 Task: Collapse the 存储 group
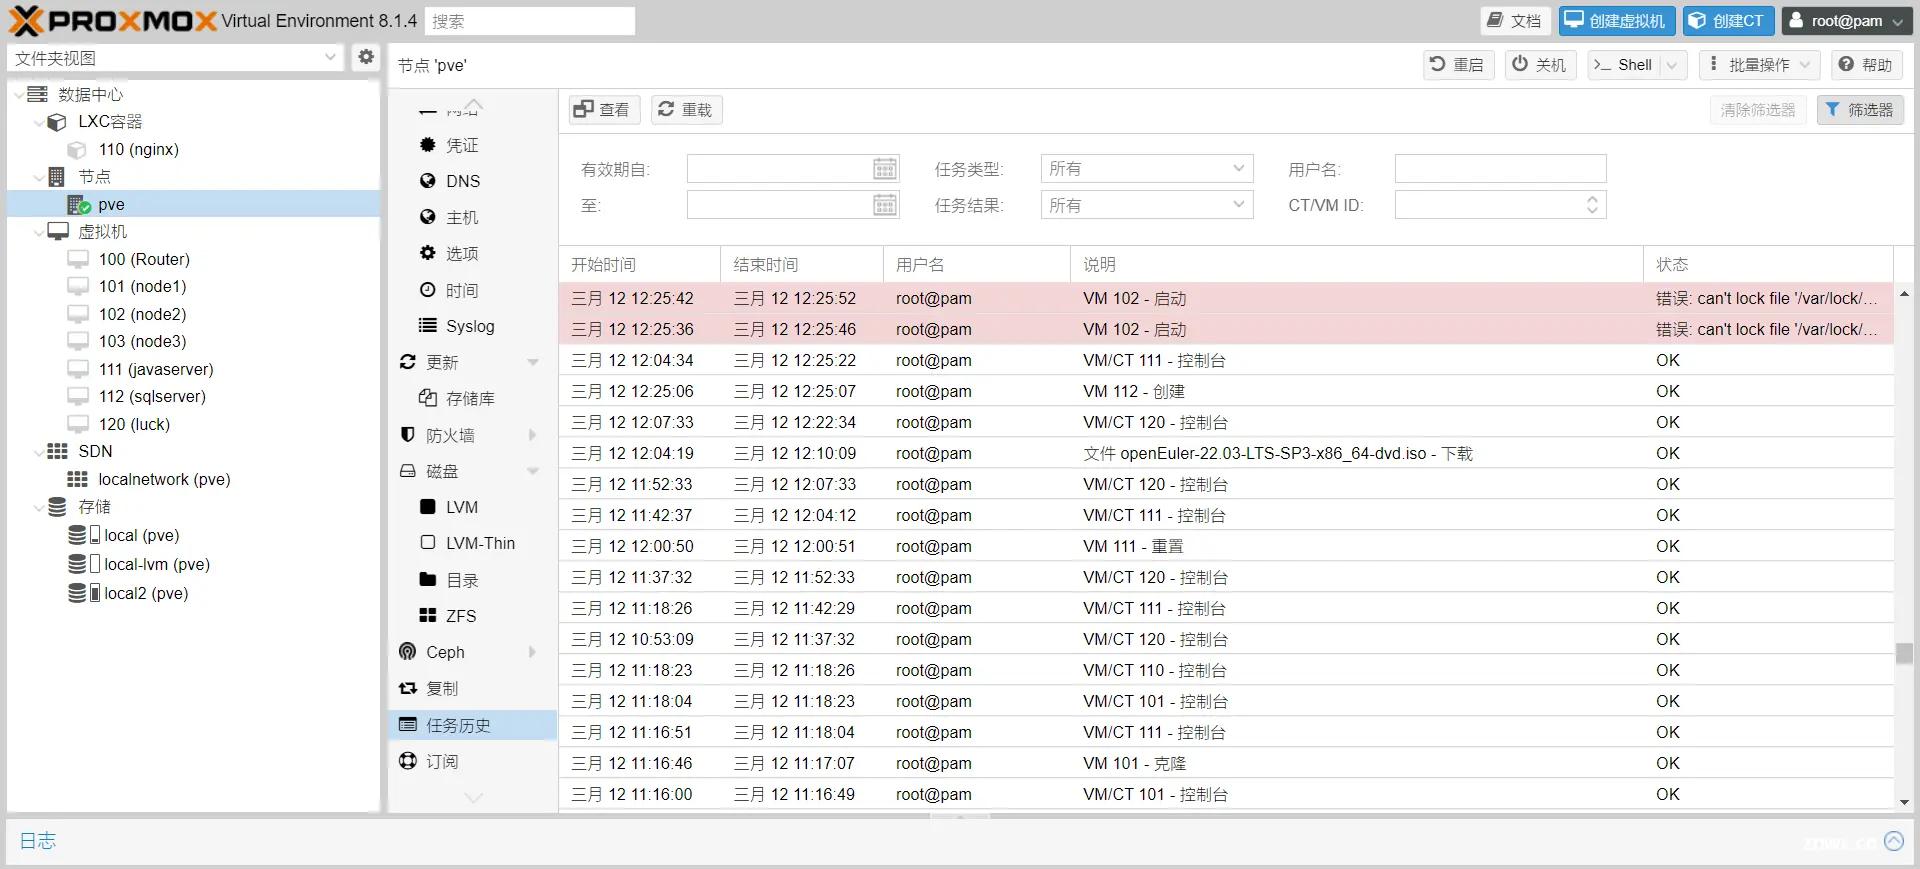(x=38, y=507)
